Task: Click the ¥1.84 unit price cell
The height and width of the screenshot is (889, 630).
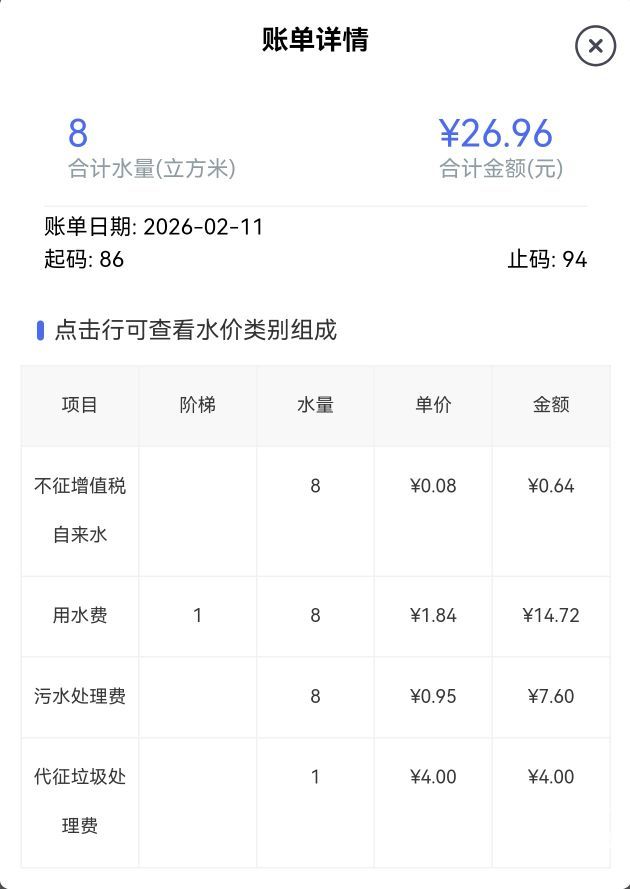Action: click(433, 616)
